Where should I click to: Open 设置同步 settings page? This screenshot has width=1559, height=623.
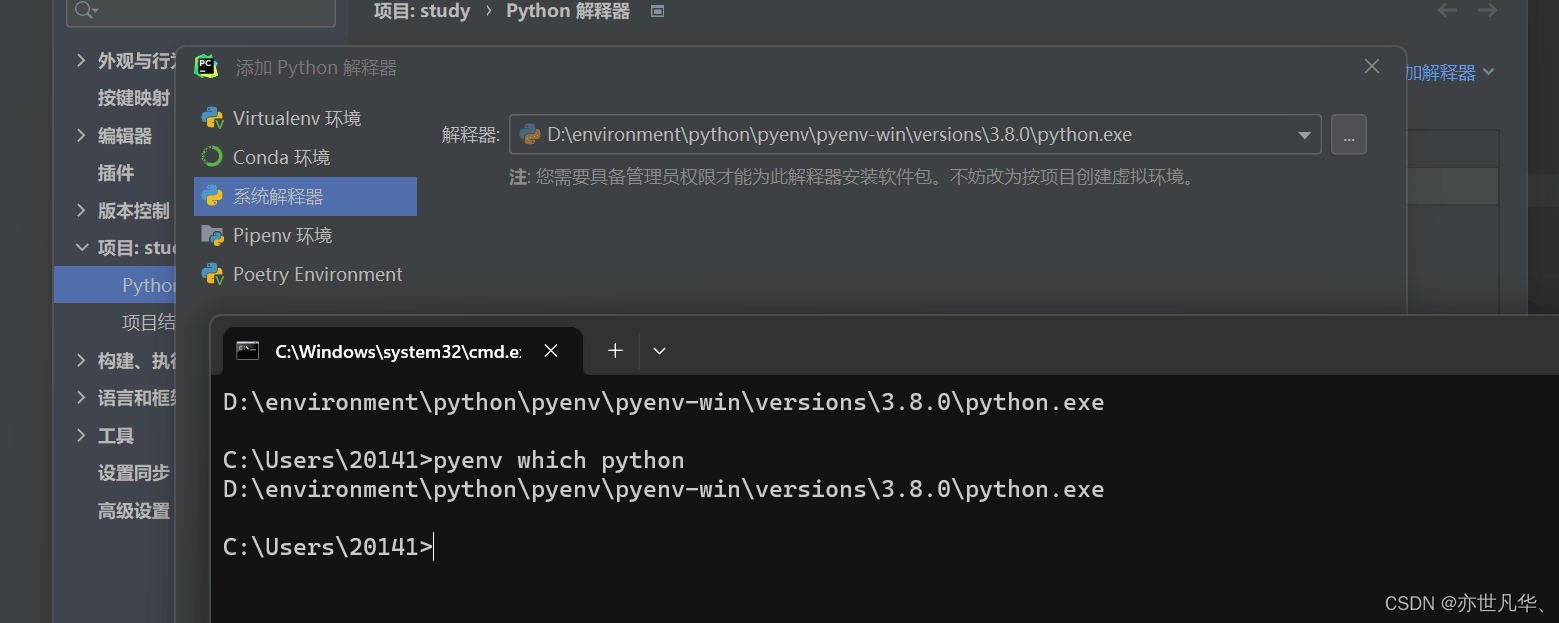[134, 473]
